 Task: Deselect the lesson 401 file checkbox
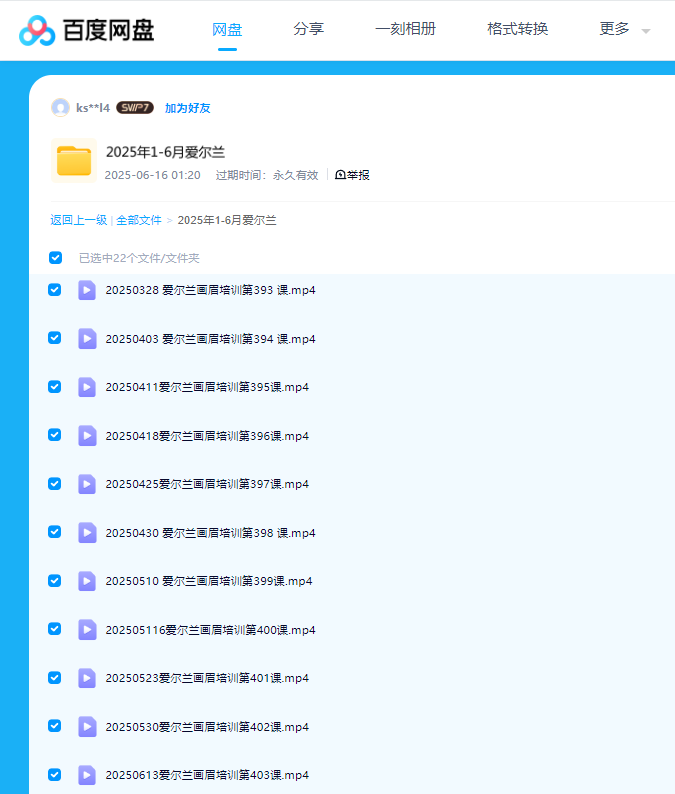click(55, 677)
